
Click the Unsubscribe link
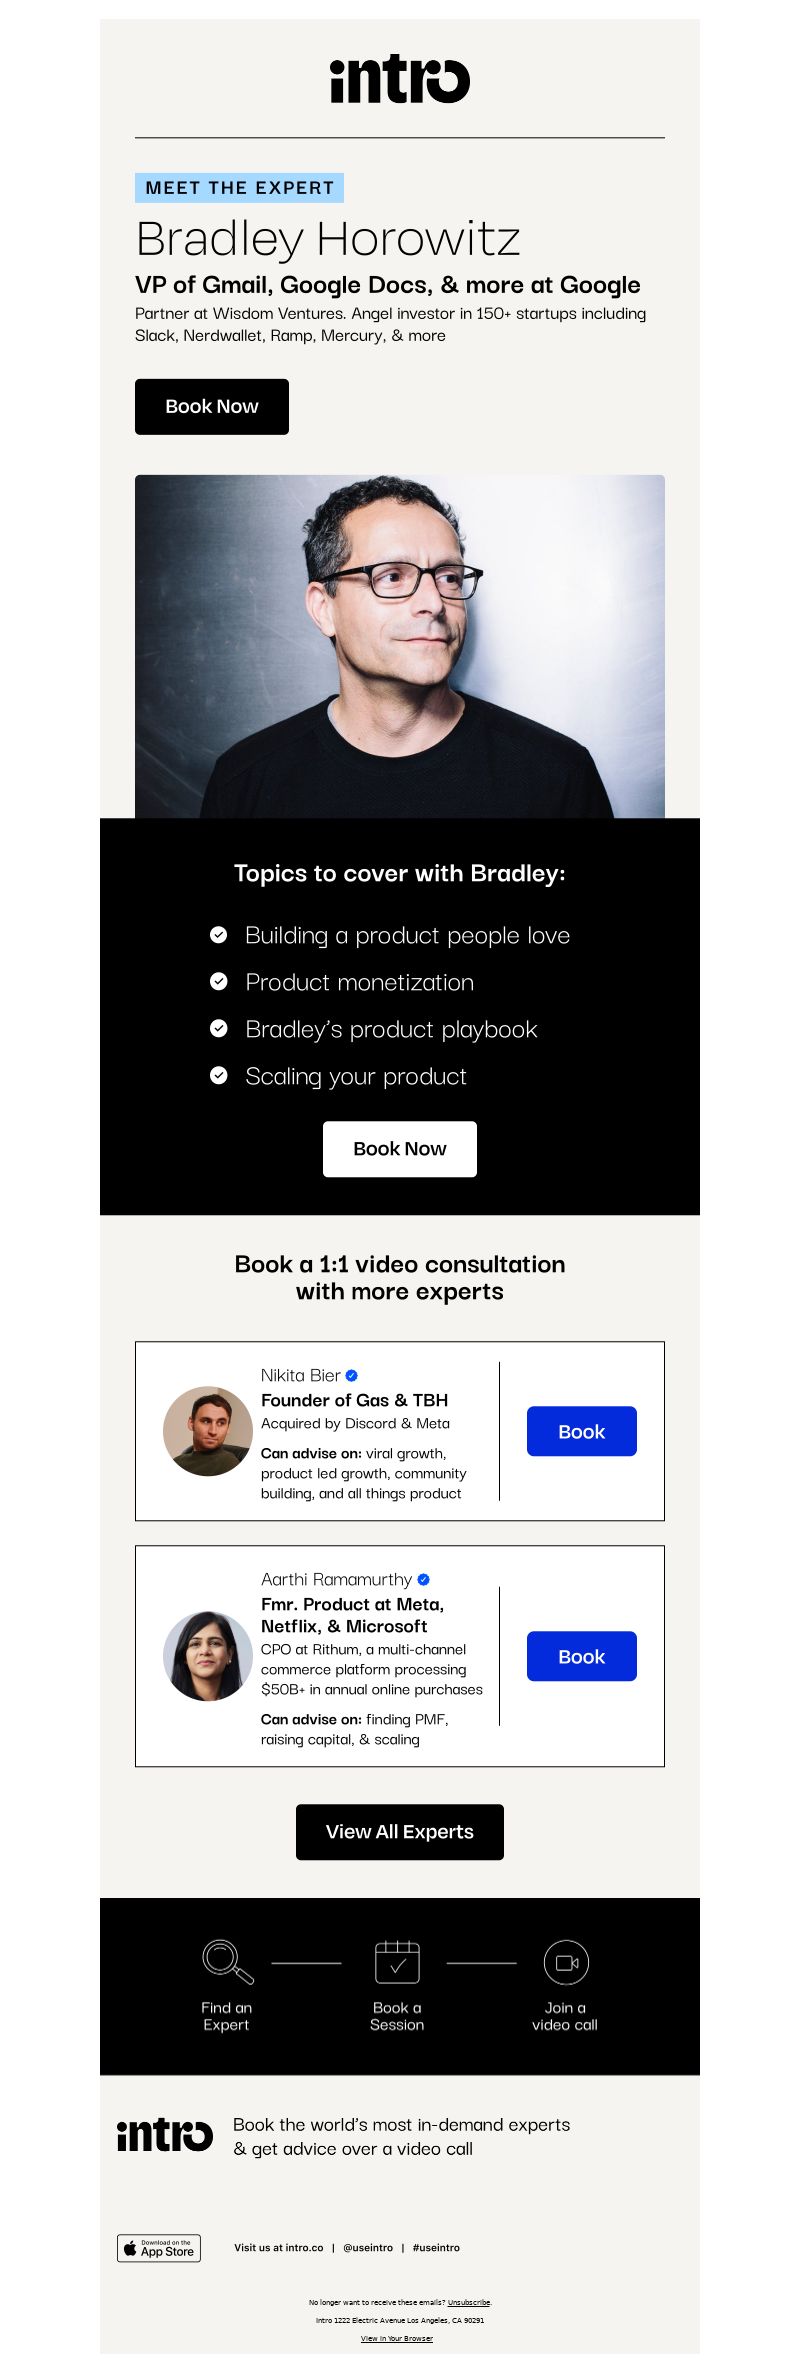[x=469, y=2302]
